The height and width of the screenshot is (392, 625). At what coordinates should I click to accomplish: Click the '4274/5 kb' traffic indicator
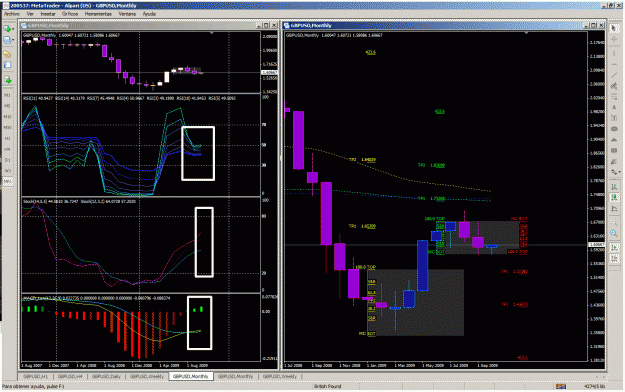[x=594, y=386]
